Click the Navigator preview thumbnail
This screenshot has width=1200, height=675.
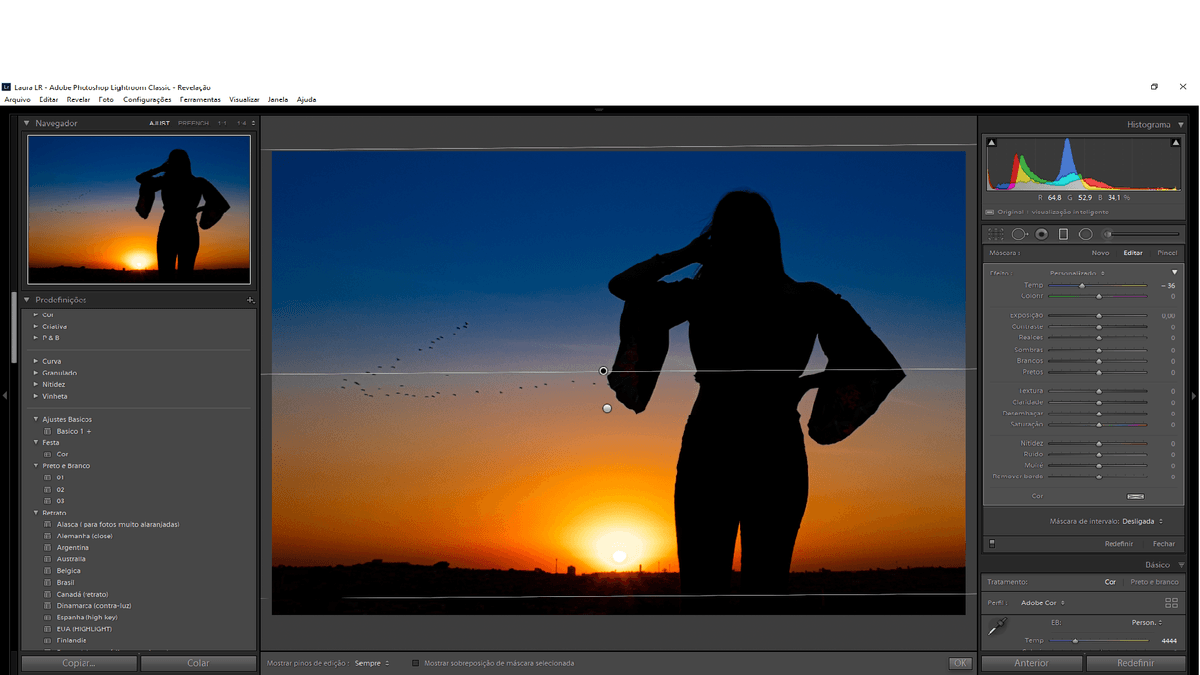pyautogui.click(x=139, y=210)
